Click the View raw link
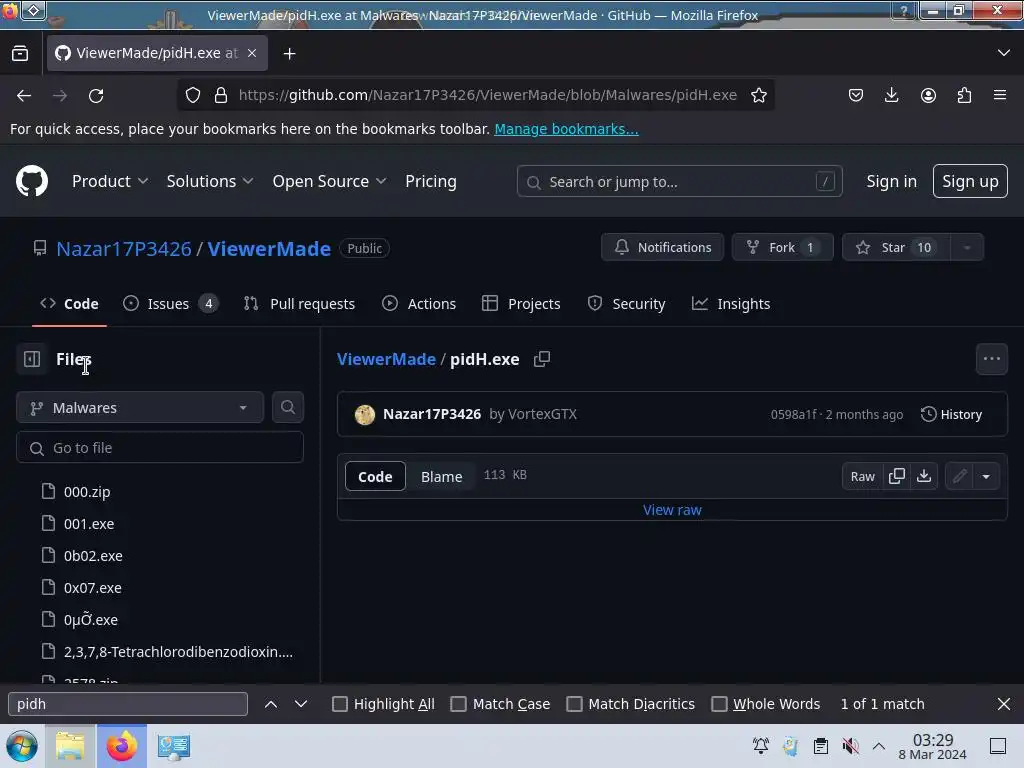 (x=672, y=510)
